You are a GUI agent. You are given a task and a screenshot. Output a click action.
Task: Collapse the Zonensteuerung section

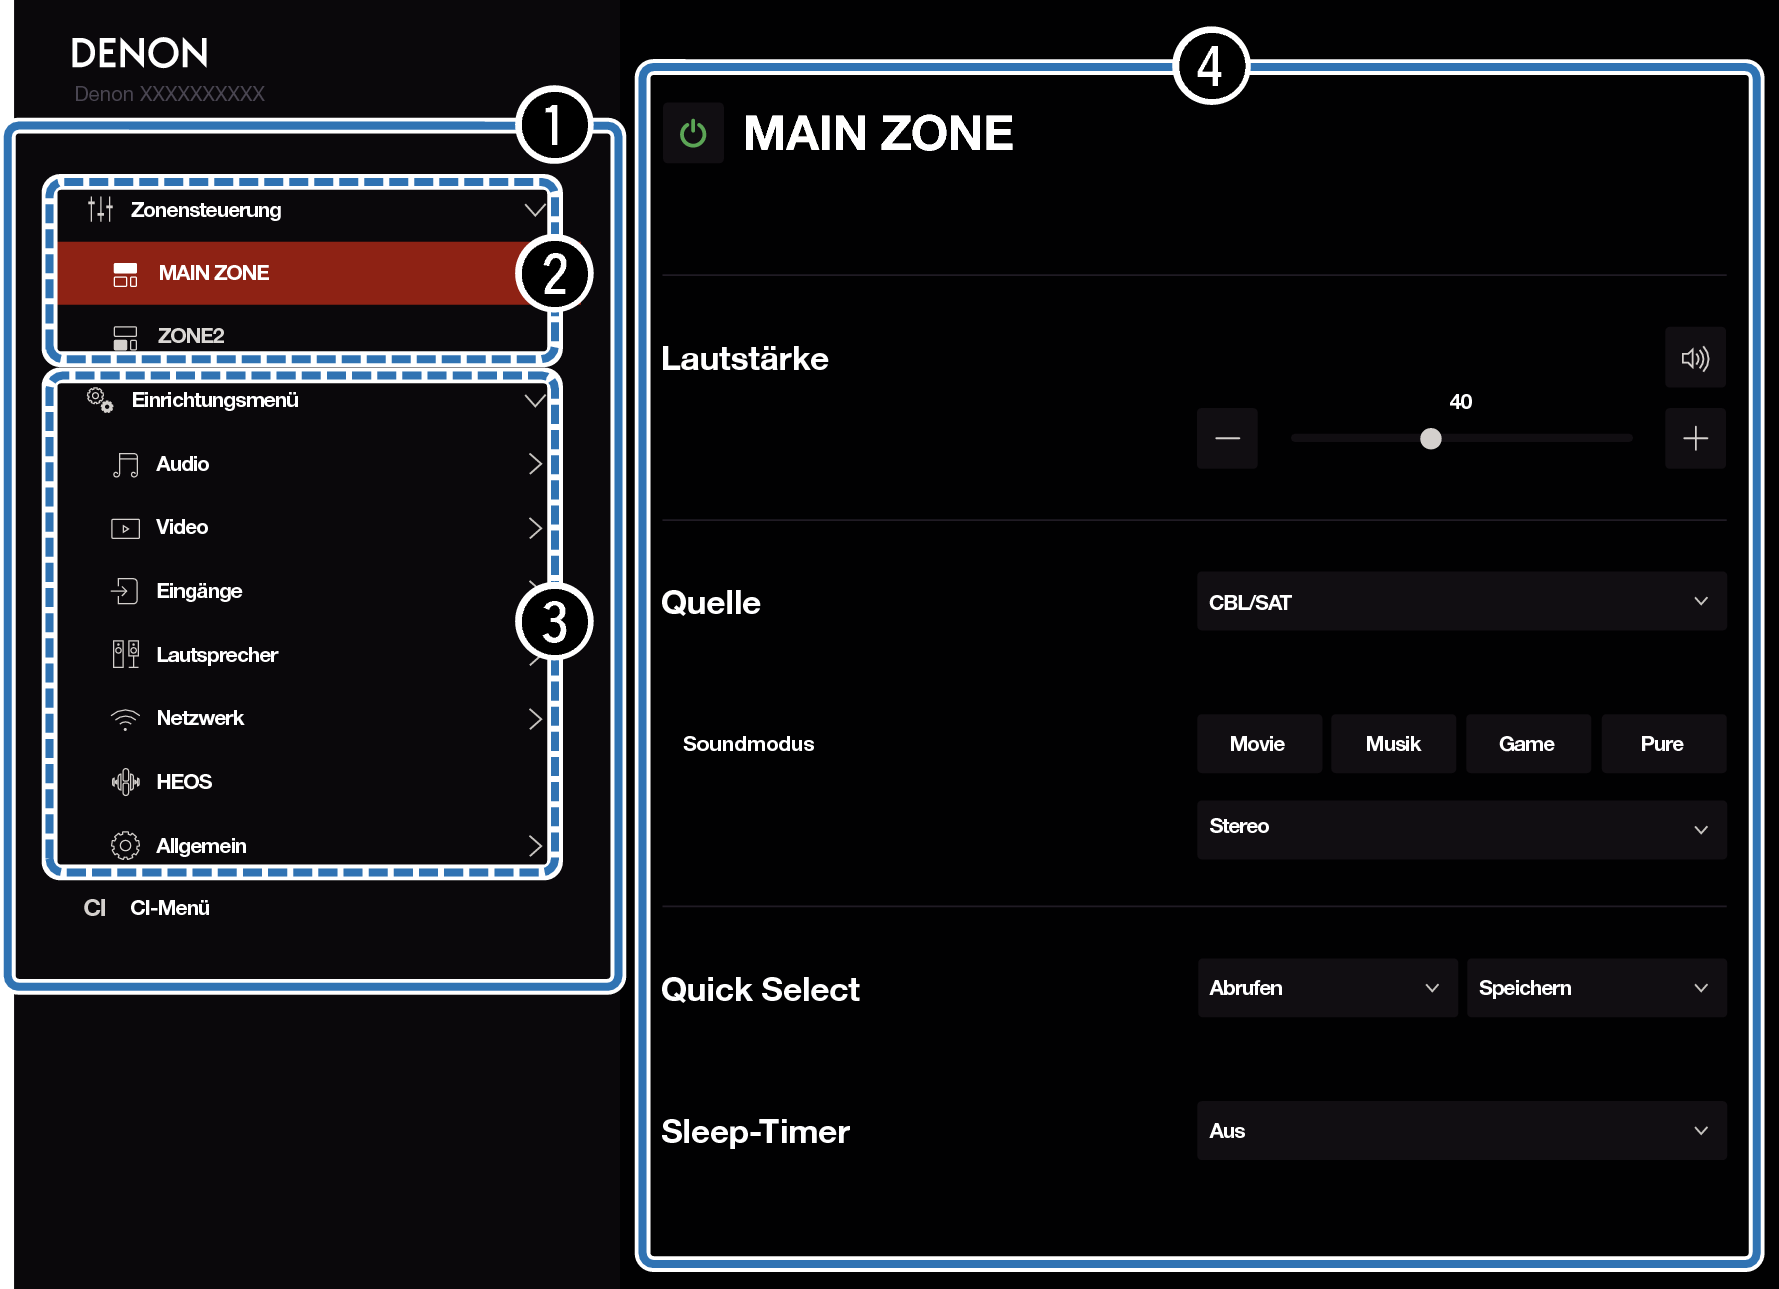534,210
